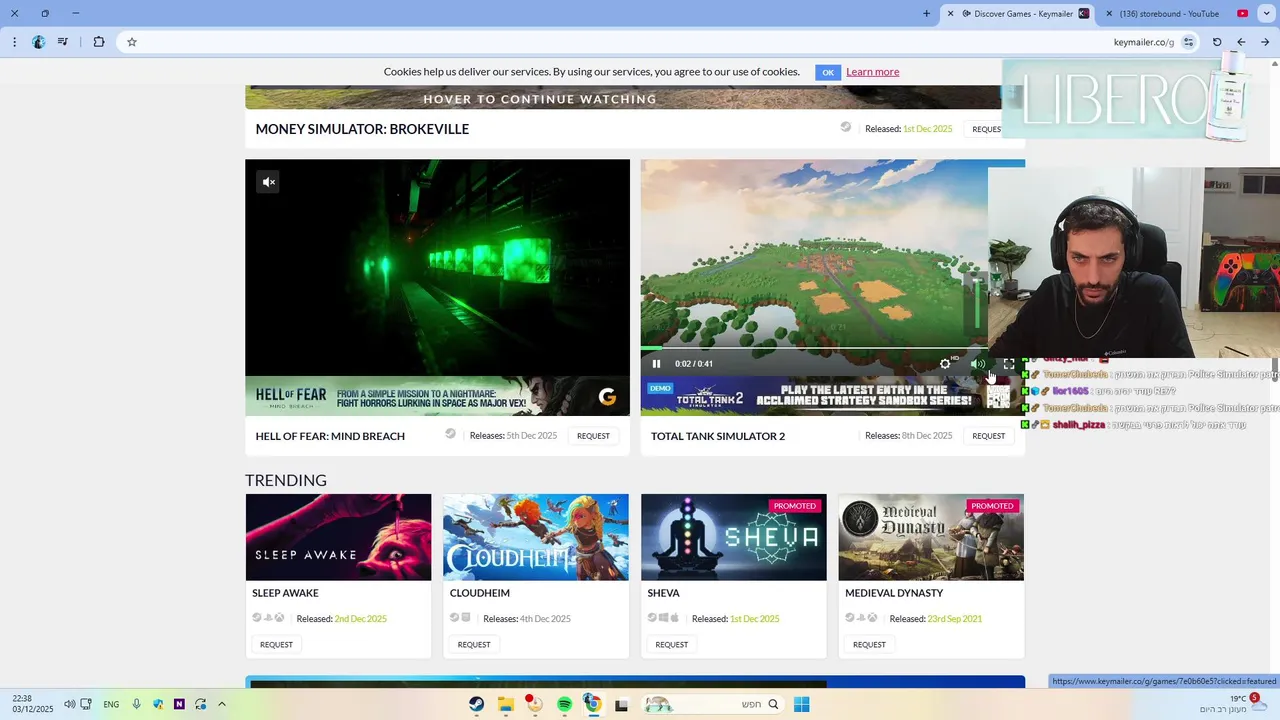
Task: Close the YouTube storebound tab
Action: point(1109,14)
